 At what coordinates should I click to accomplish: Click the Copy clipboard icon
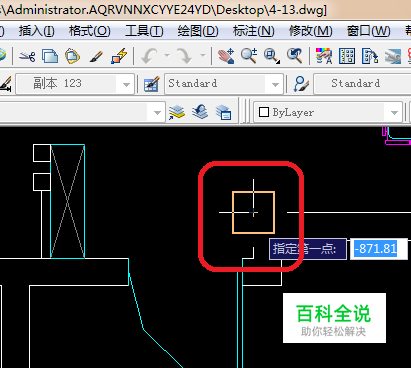pyautogui.click(x=50, y=56)
